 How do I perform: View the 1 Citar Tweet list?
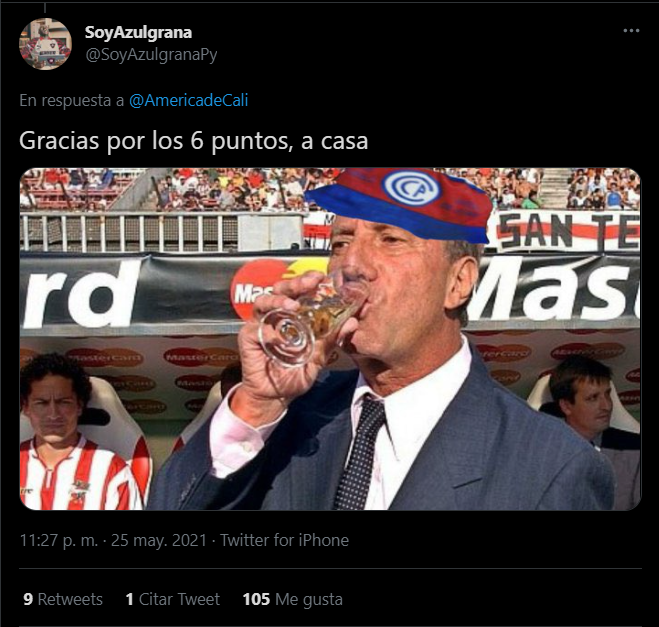tap(172, 599)
